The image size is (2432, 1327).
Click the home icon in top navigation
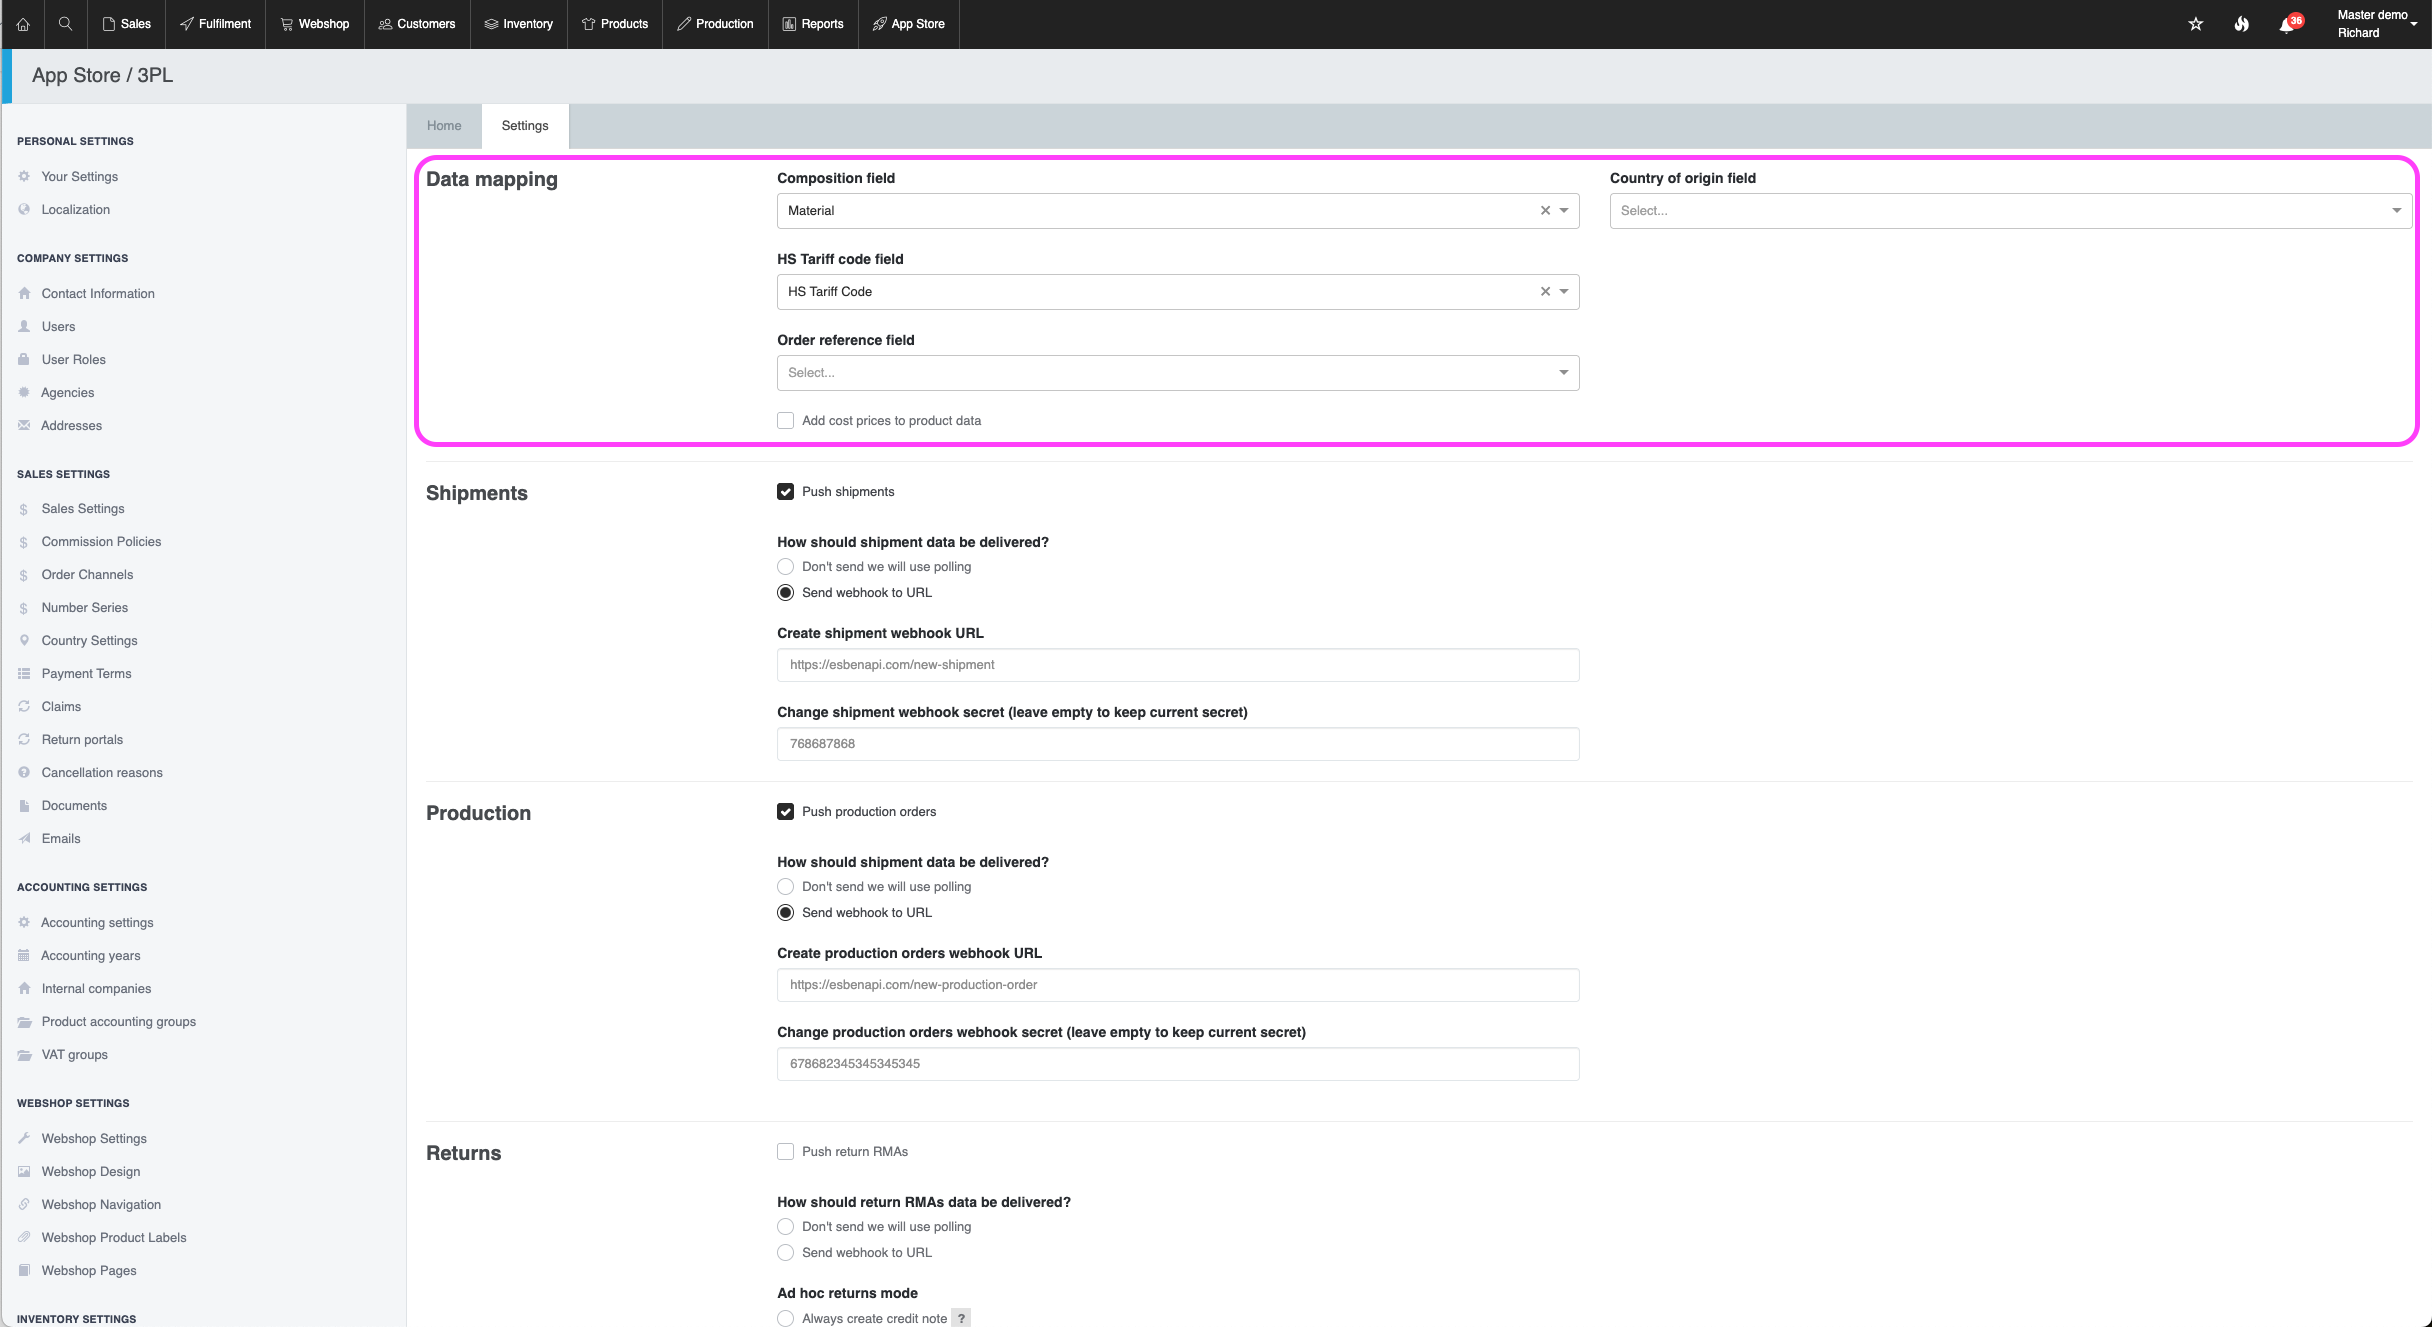click(x=23, y=24)
